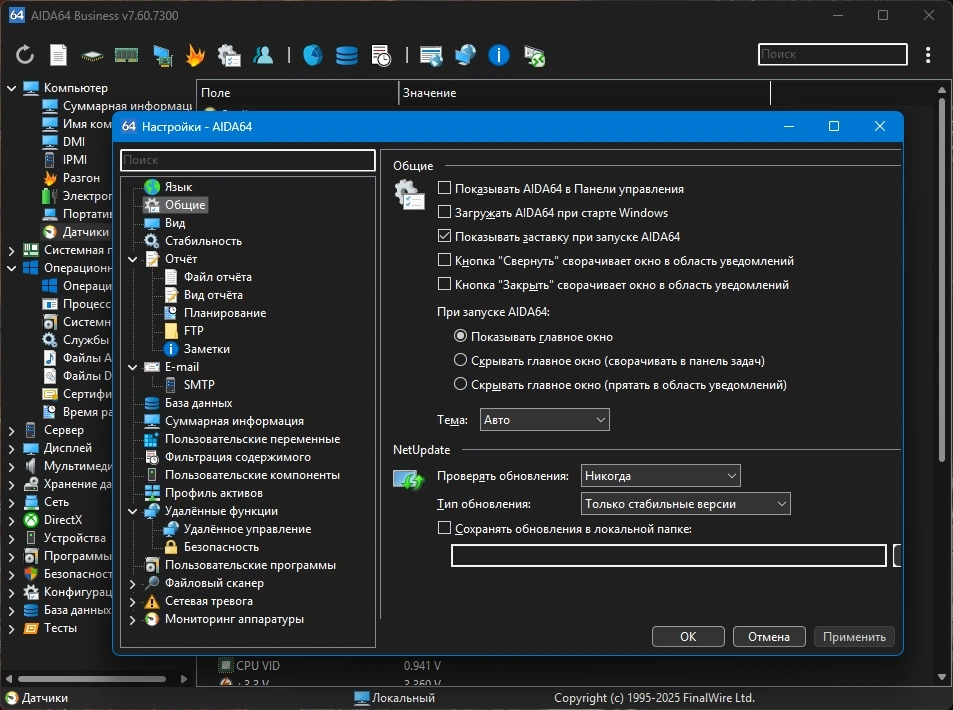
Task: Select IPMI in main window tree
Action: [75, 160]
